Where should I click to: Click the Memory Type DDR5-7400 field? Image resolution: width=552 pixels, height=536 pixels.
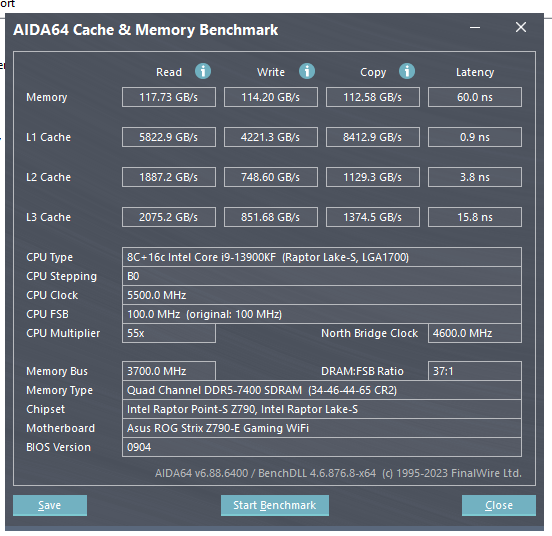coord(322,390)
